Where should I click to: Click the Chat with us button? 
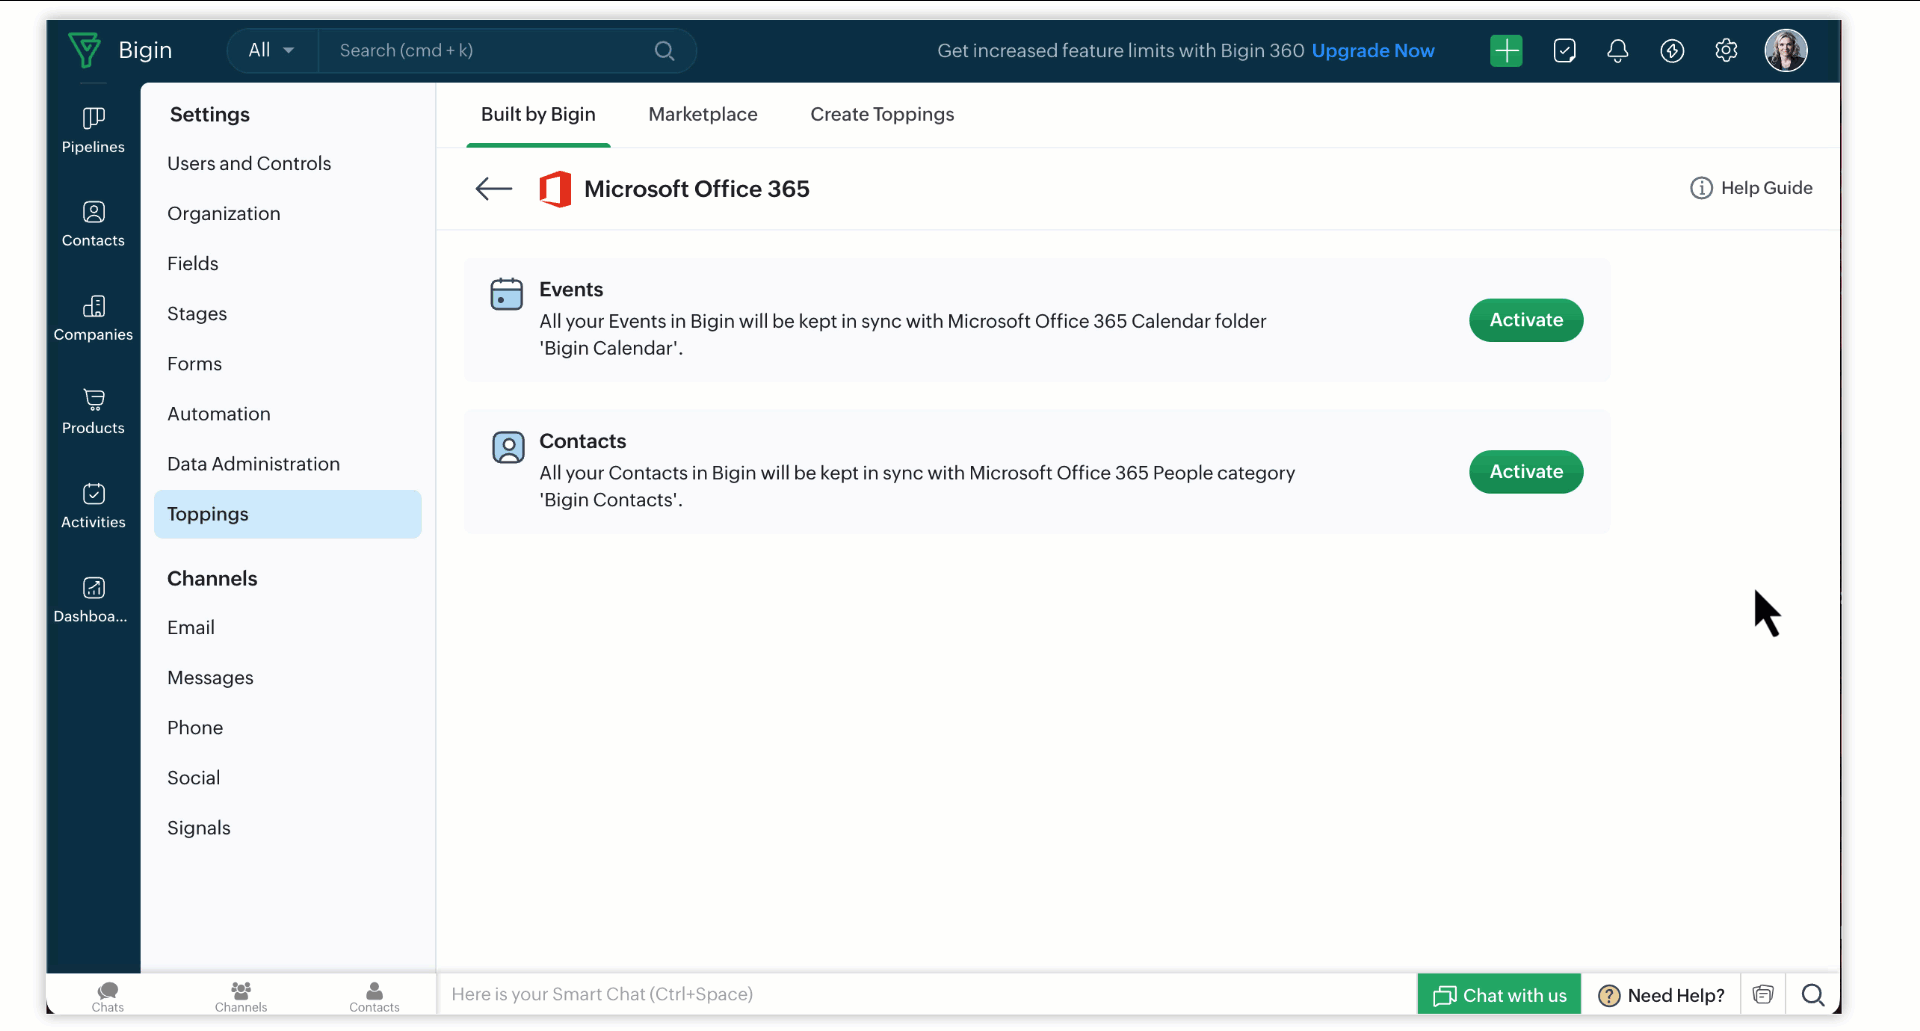click(1499, 994)
